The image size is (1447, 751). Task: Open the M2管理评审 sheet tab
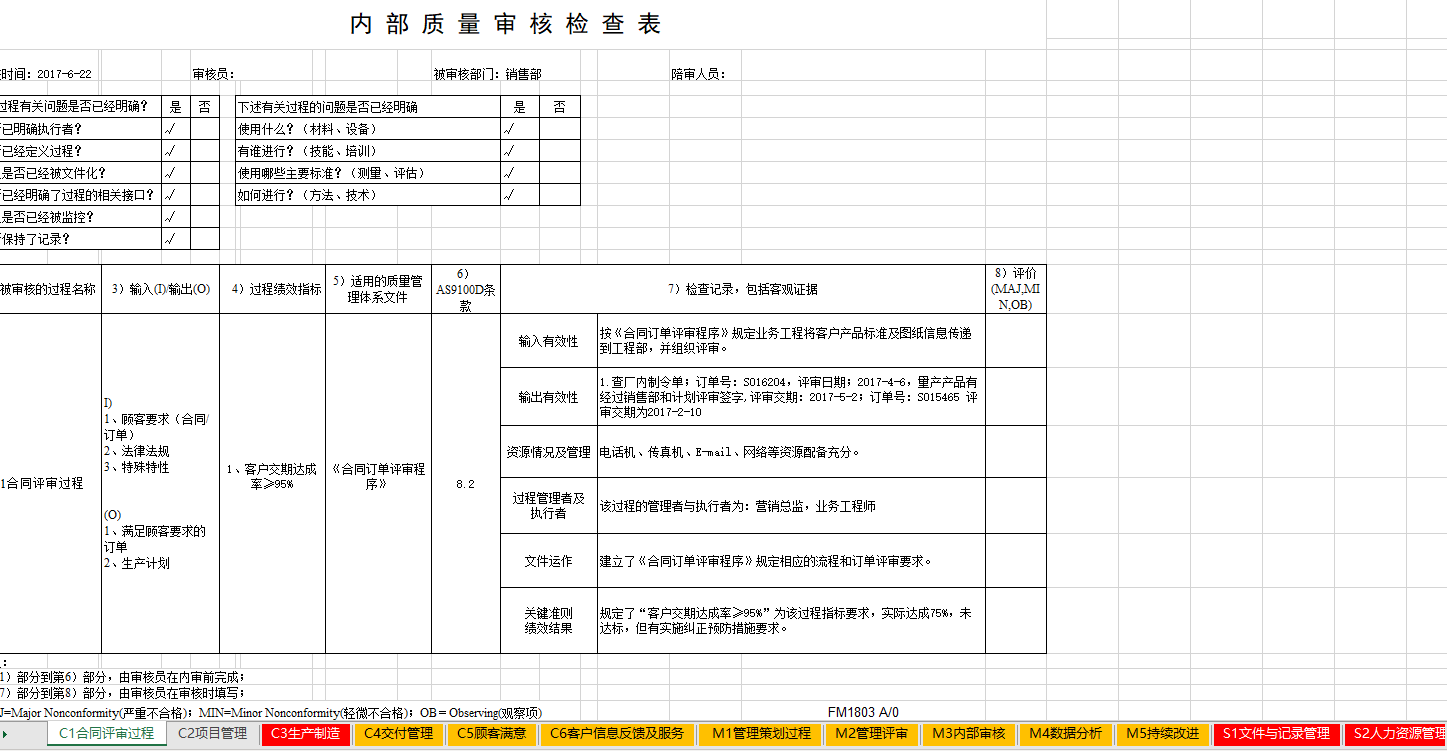871,734
